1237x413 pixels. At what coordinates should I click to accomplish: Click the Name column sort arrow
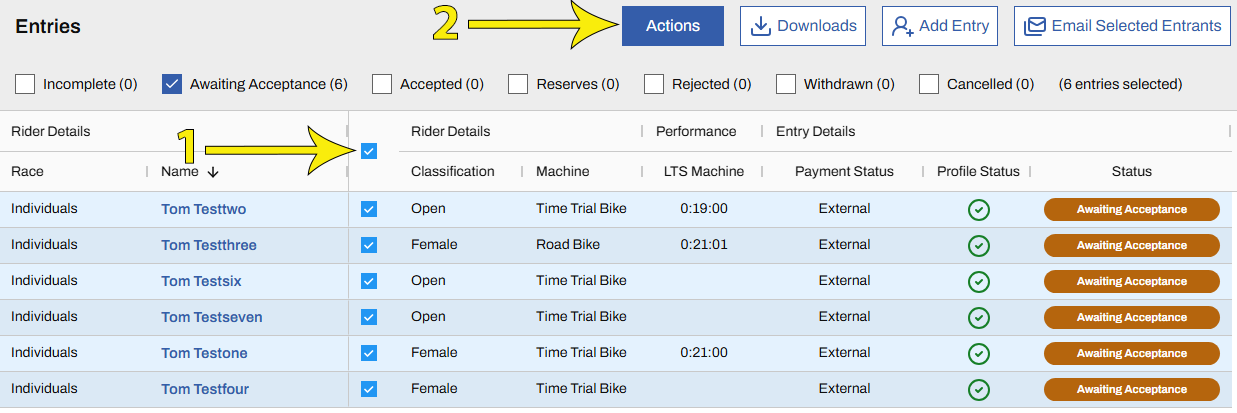(213, 172)
